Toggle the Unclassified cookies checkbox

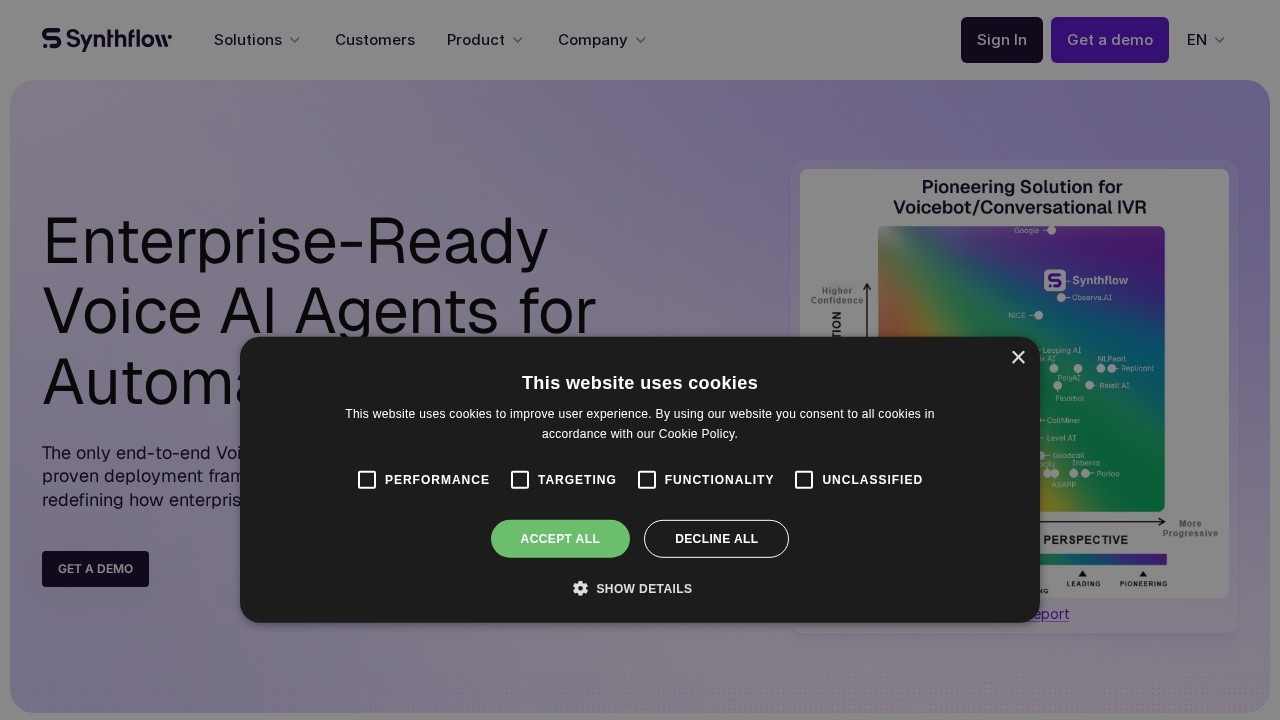(x=804, y=480)
